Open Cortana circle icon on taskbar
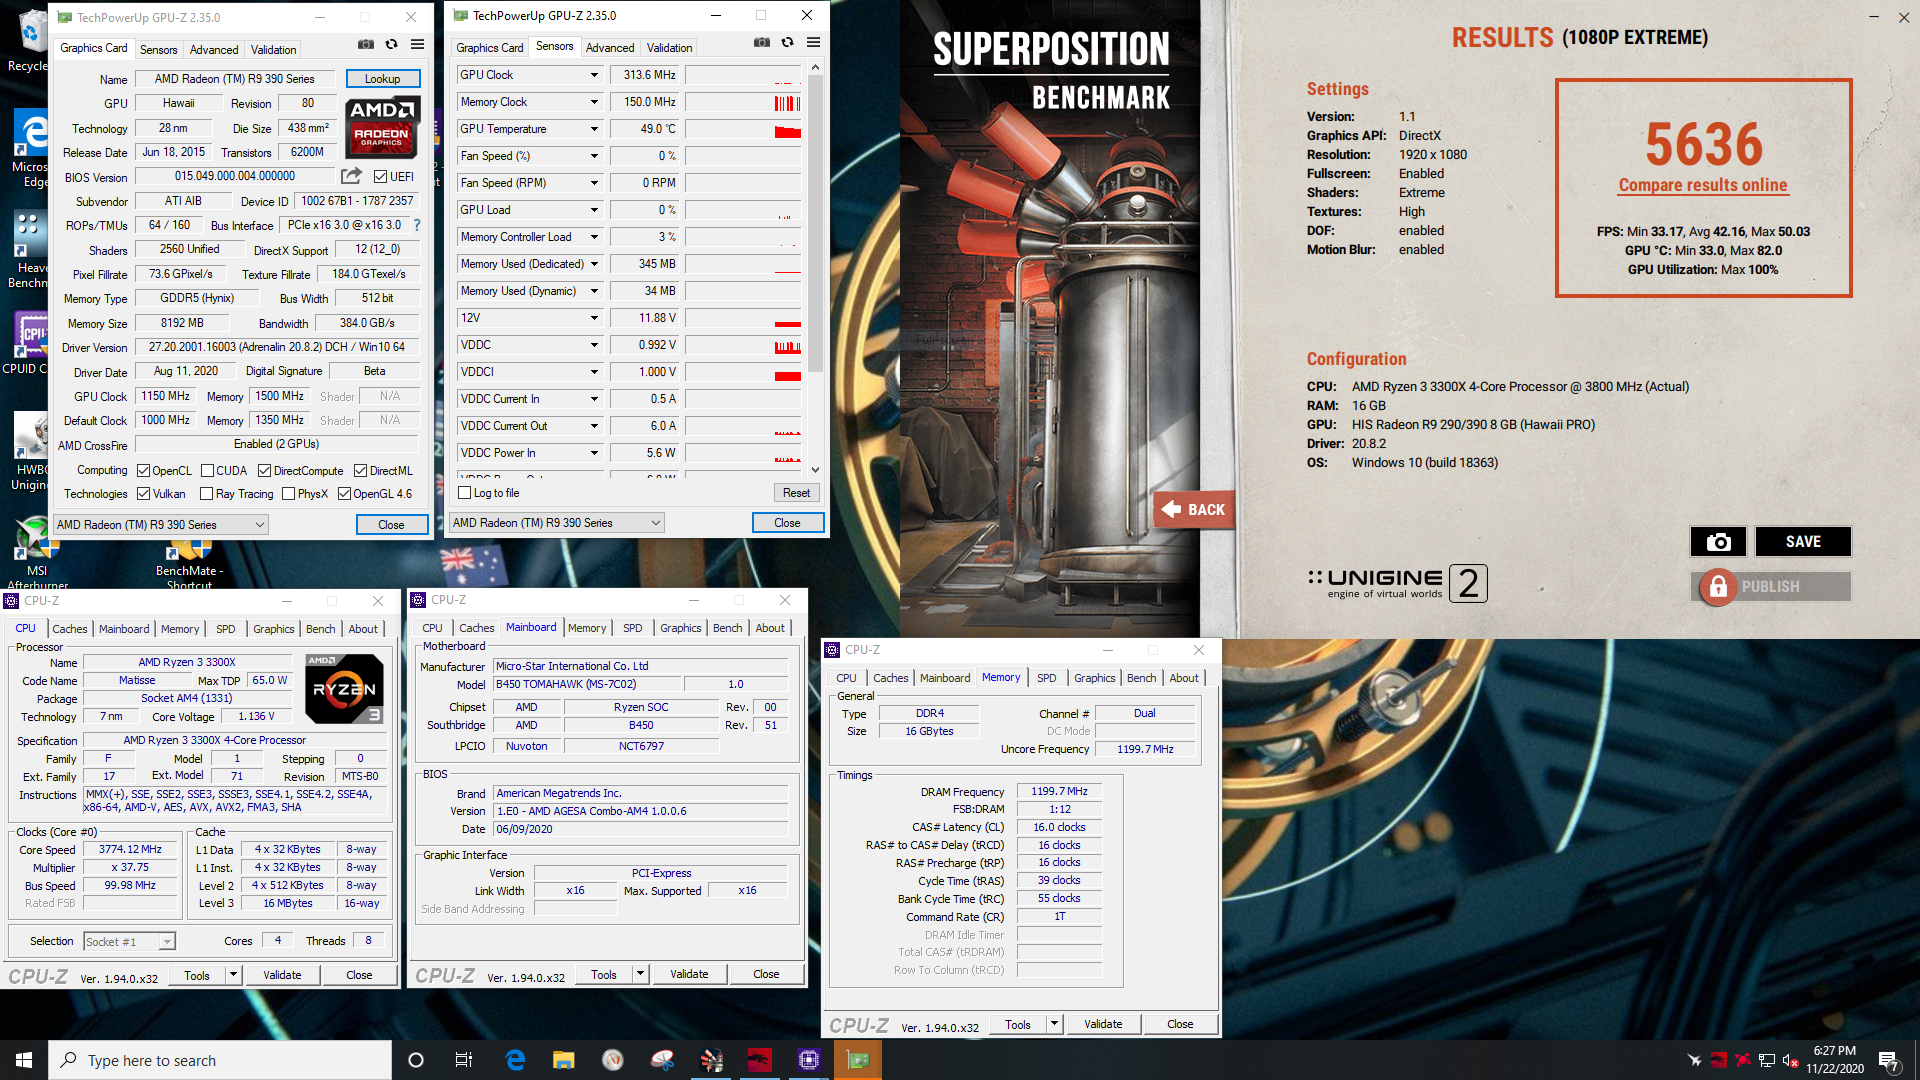Screen dimensions: 1920x1080 tap(416, 1060)
